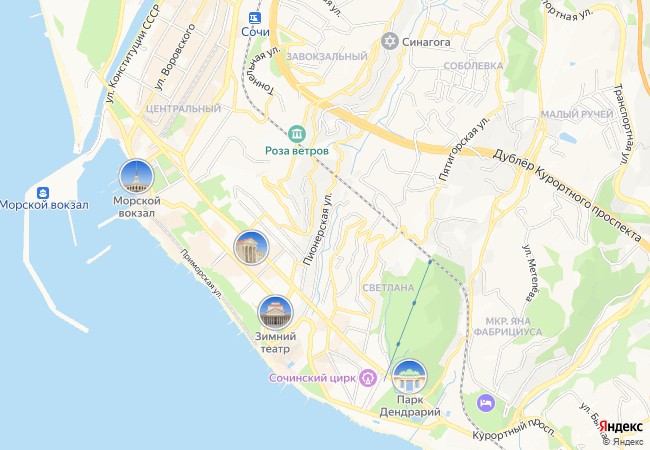Image resolution: width=650 pixels, height=450 pixels.
Task: Click the Сочинский цирк text label
Action: (312, 378)
